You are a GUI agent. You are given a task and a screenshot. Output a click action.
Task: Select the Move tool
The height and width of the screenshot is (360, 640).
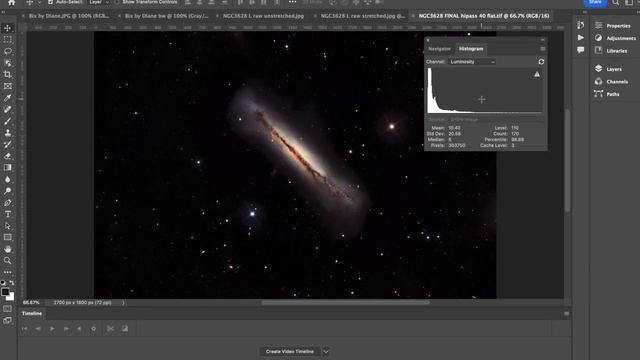[x=7, y=28]
